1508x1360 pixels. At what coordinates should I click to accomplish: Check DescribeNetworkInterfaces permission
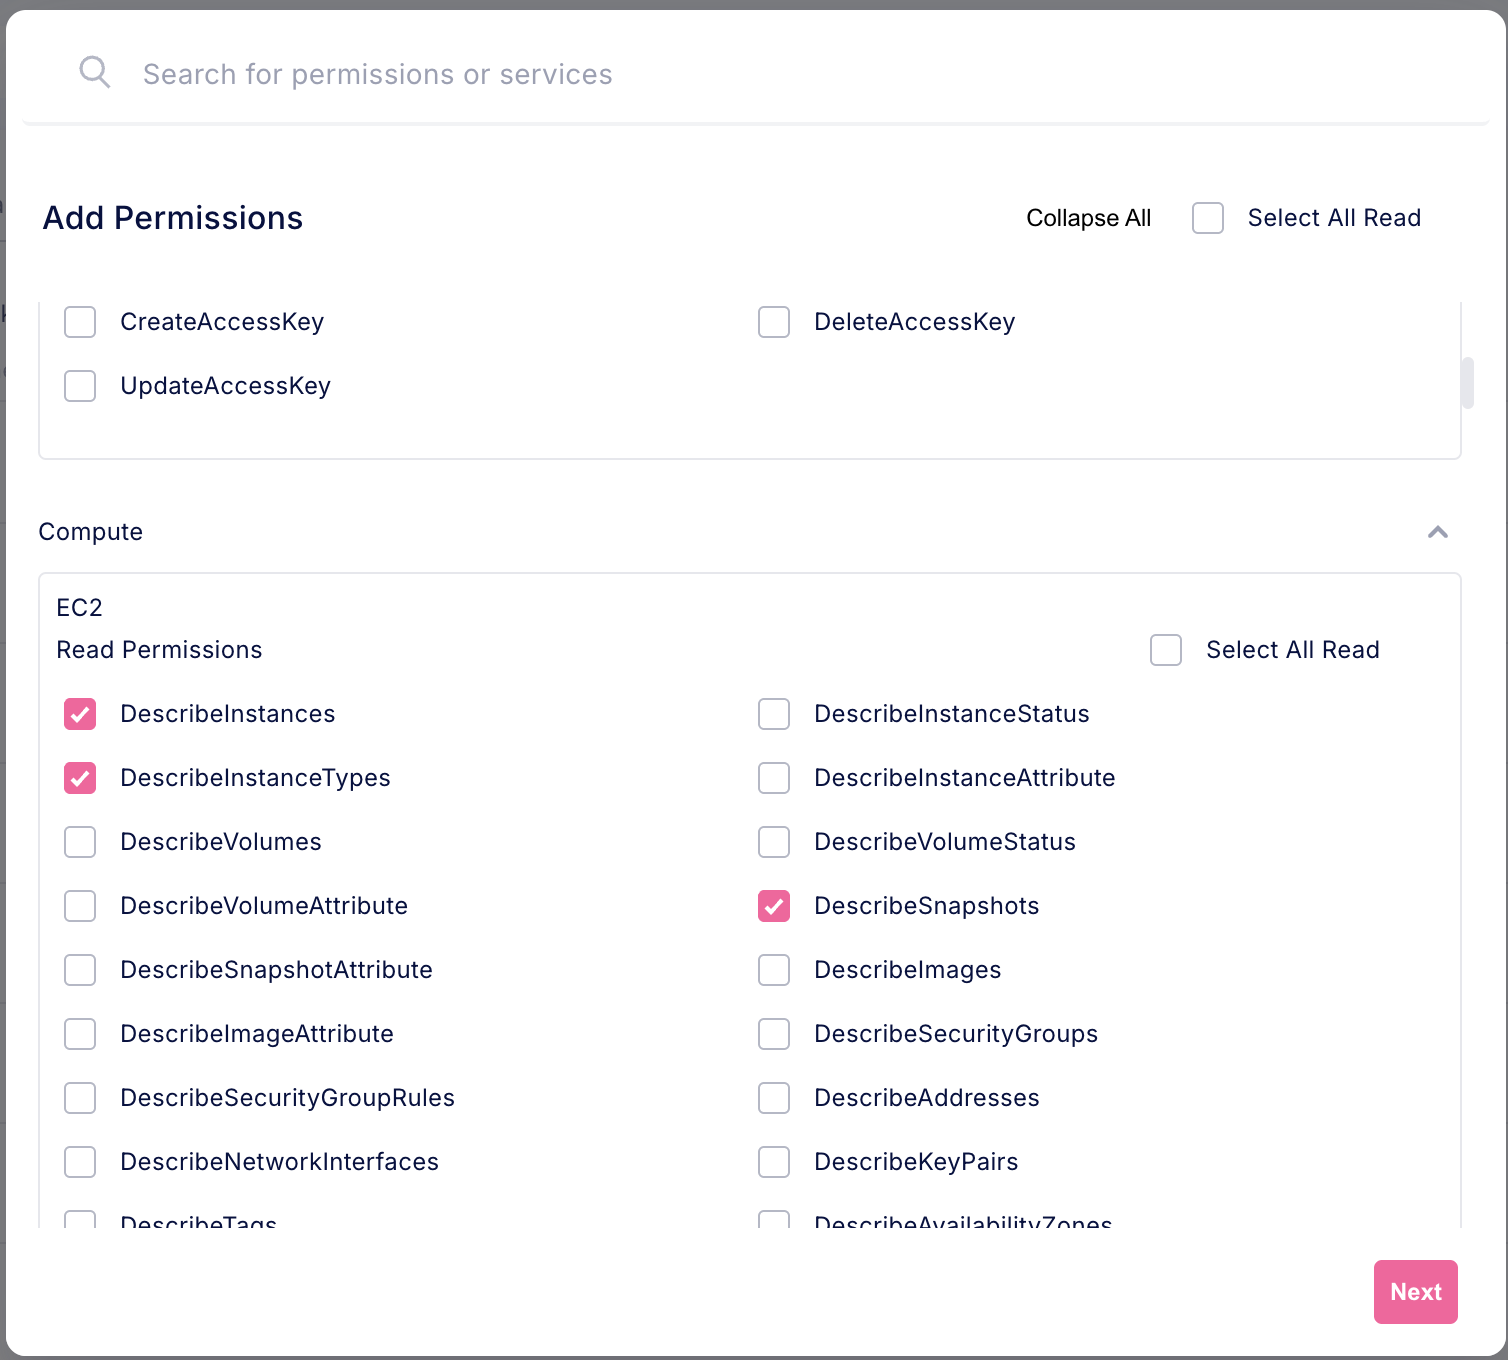point(80,1162)
